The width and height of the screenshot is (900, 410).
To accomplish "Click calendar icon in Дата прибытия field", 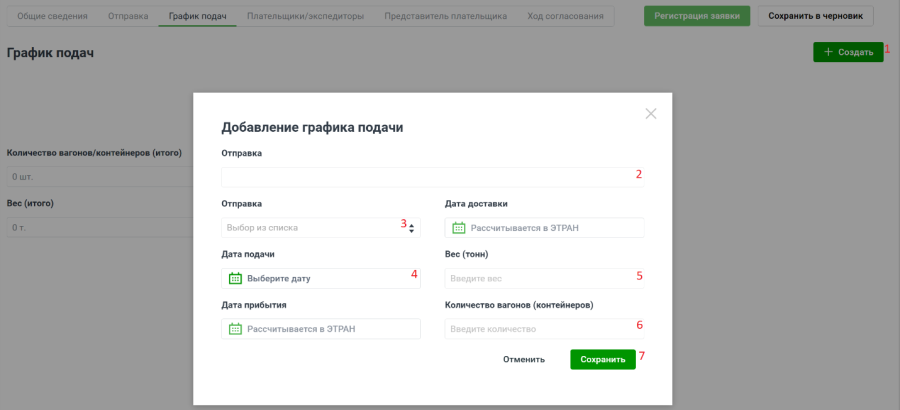I will [x=235, y=328].
